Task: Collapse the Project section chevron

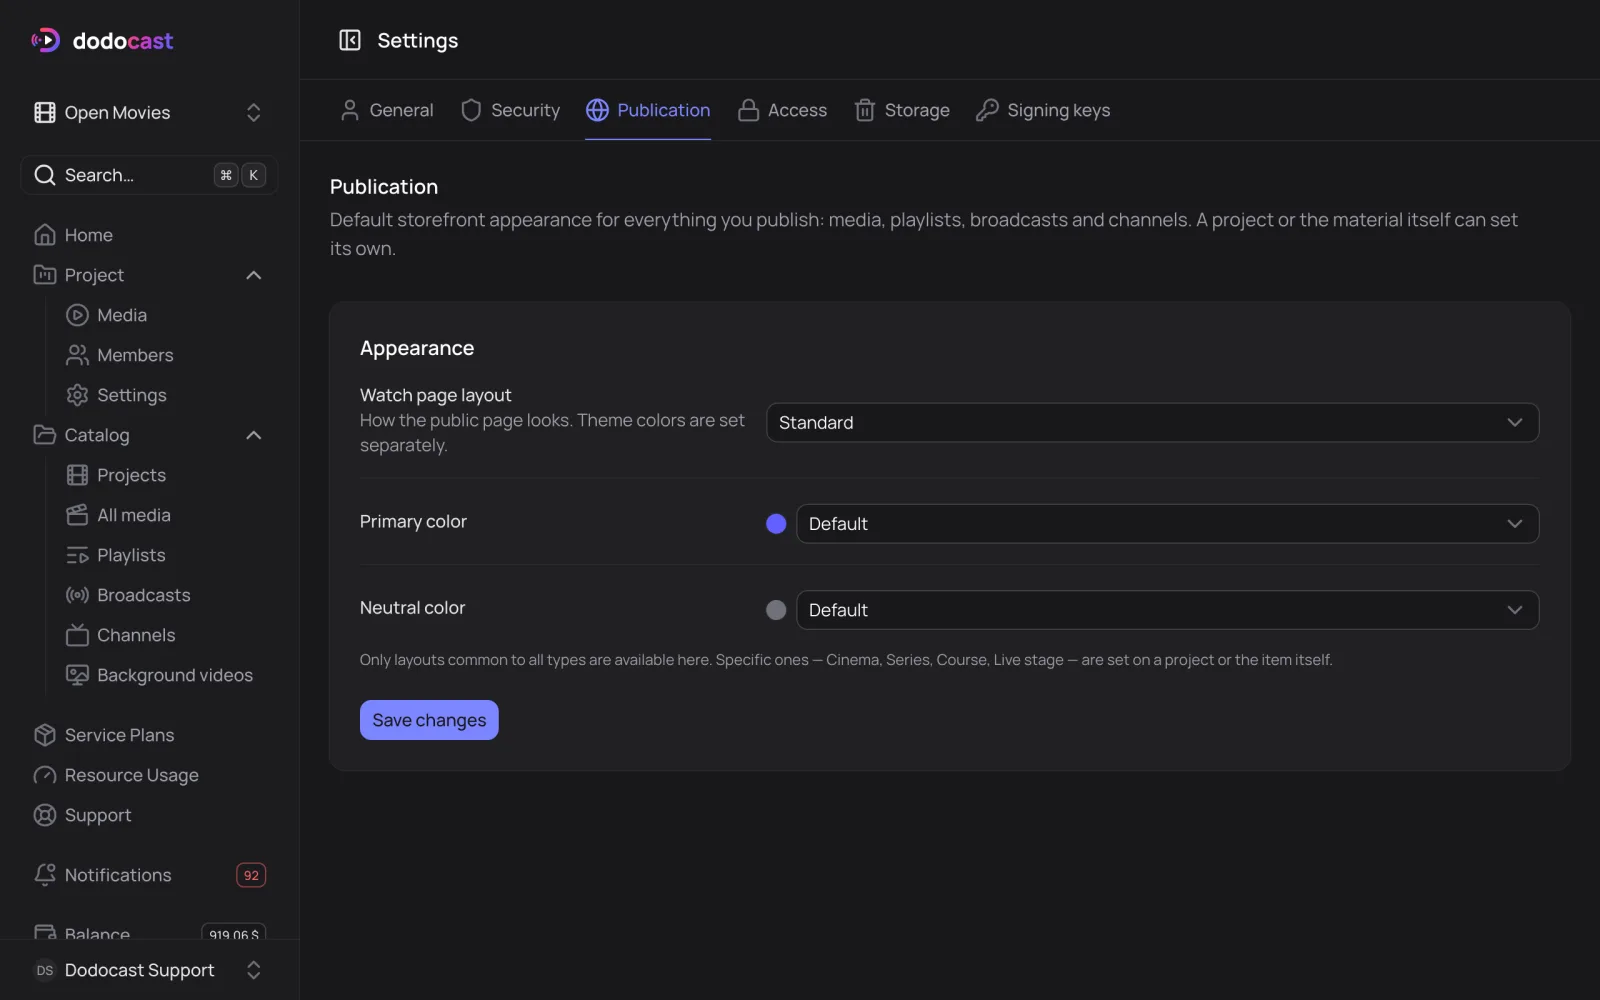Action: (x=254, y=275)
